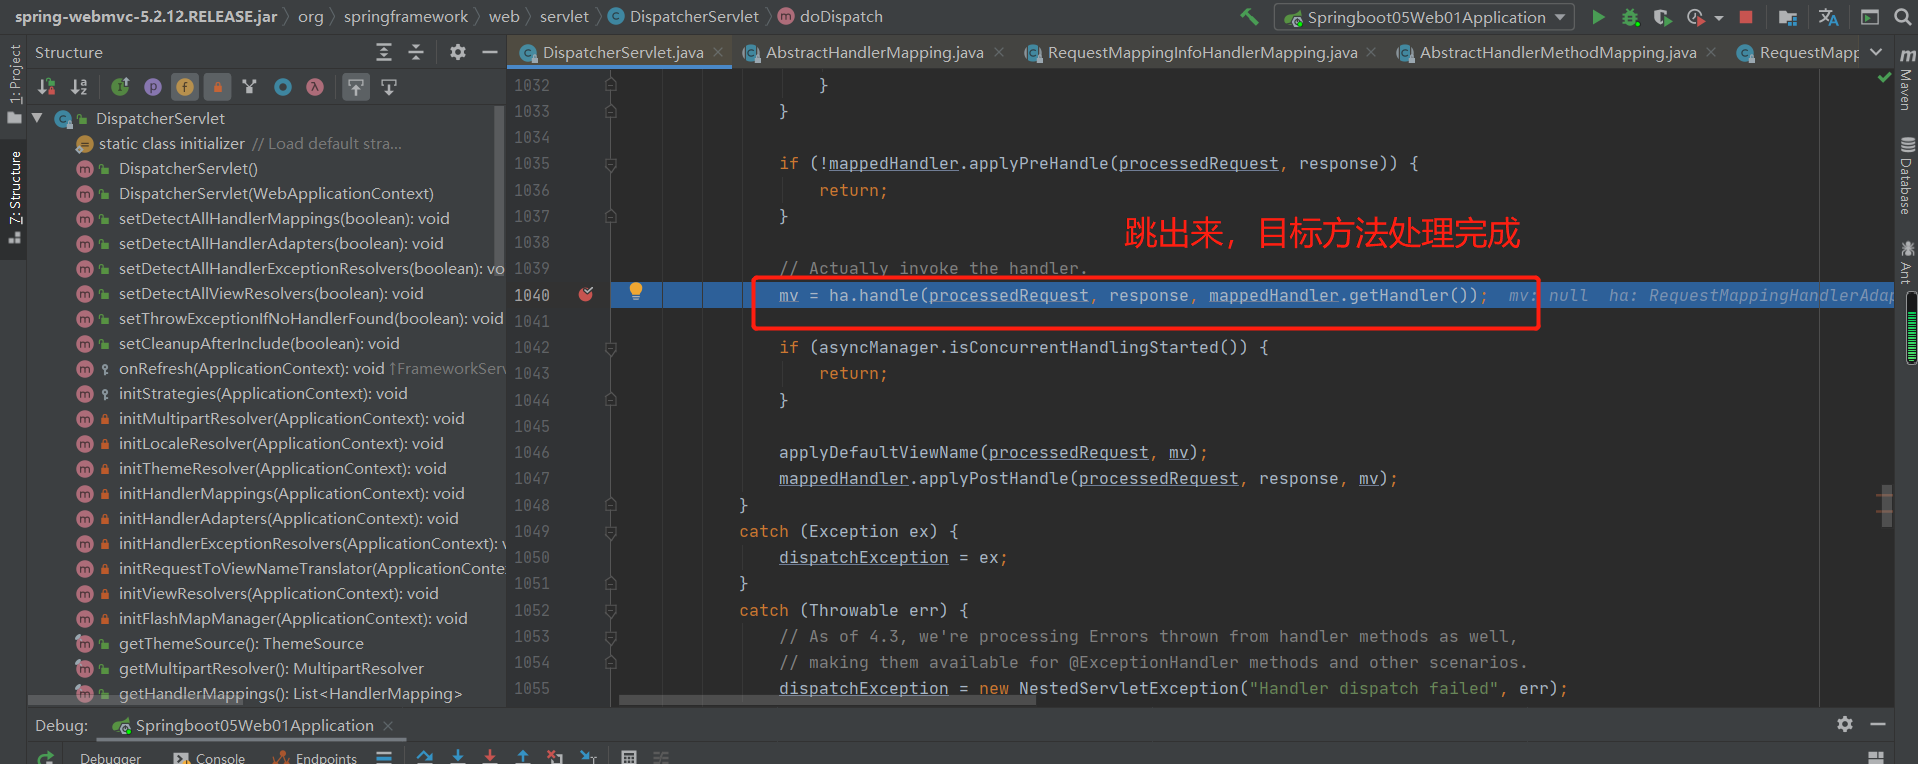Viewport: 1918px width, 764px height.
Task: Click the editor horizontal scrollbar
Action: pyautogui.click(x=827, y=700)
